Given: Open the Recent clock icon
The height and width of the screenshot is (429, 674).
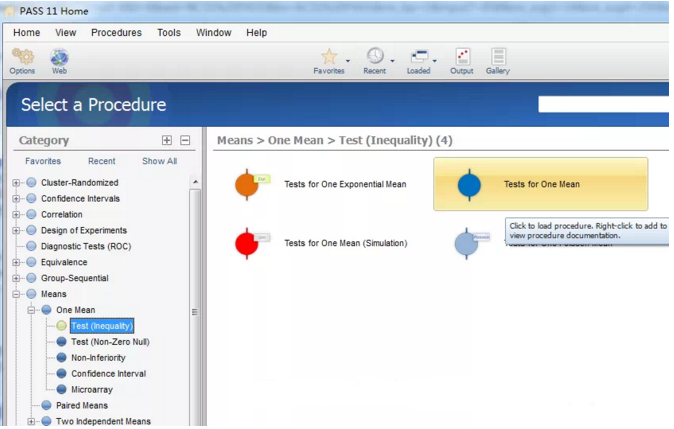Looking at the screenshot, I should pyautogui.click(x=375, y=57).
